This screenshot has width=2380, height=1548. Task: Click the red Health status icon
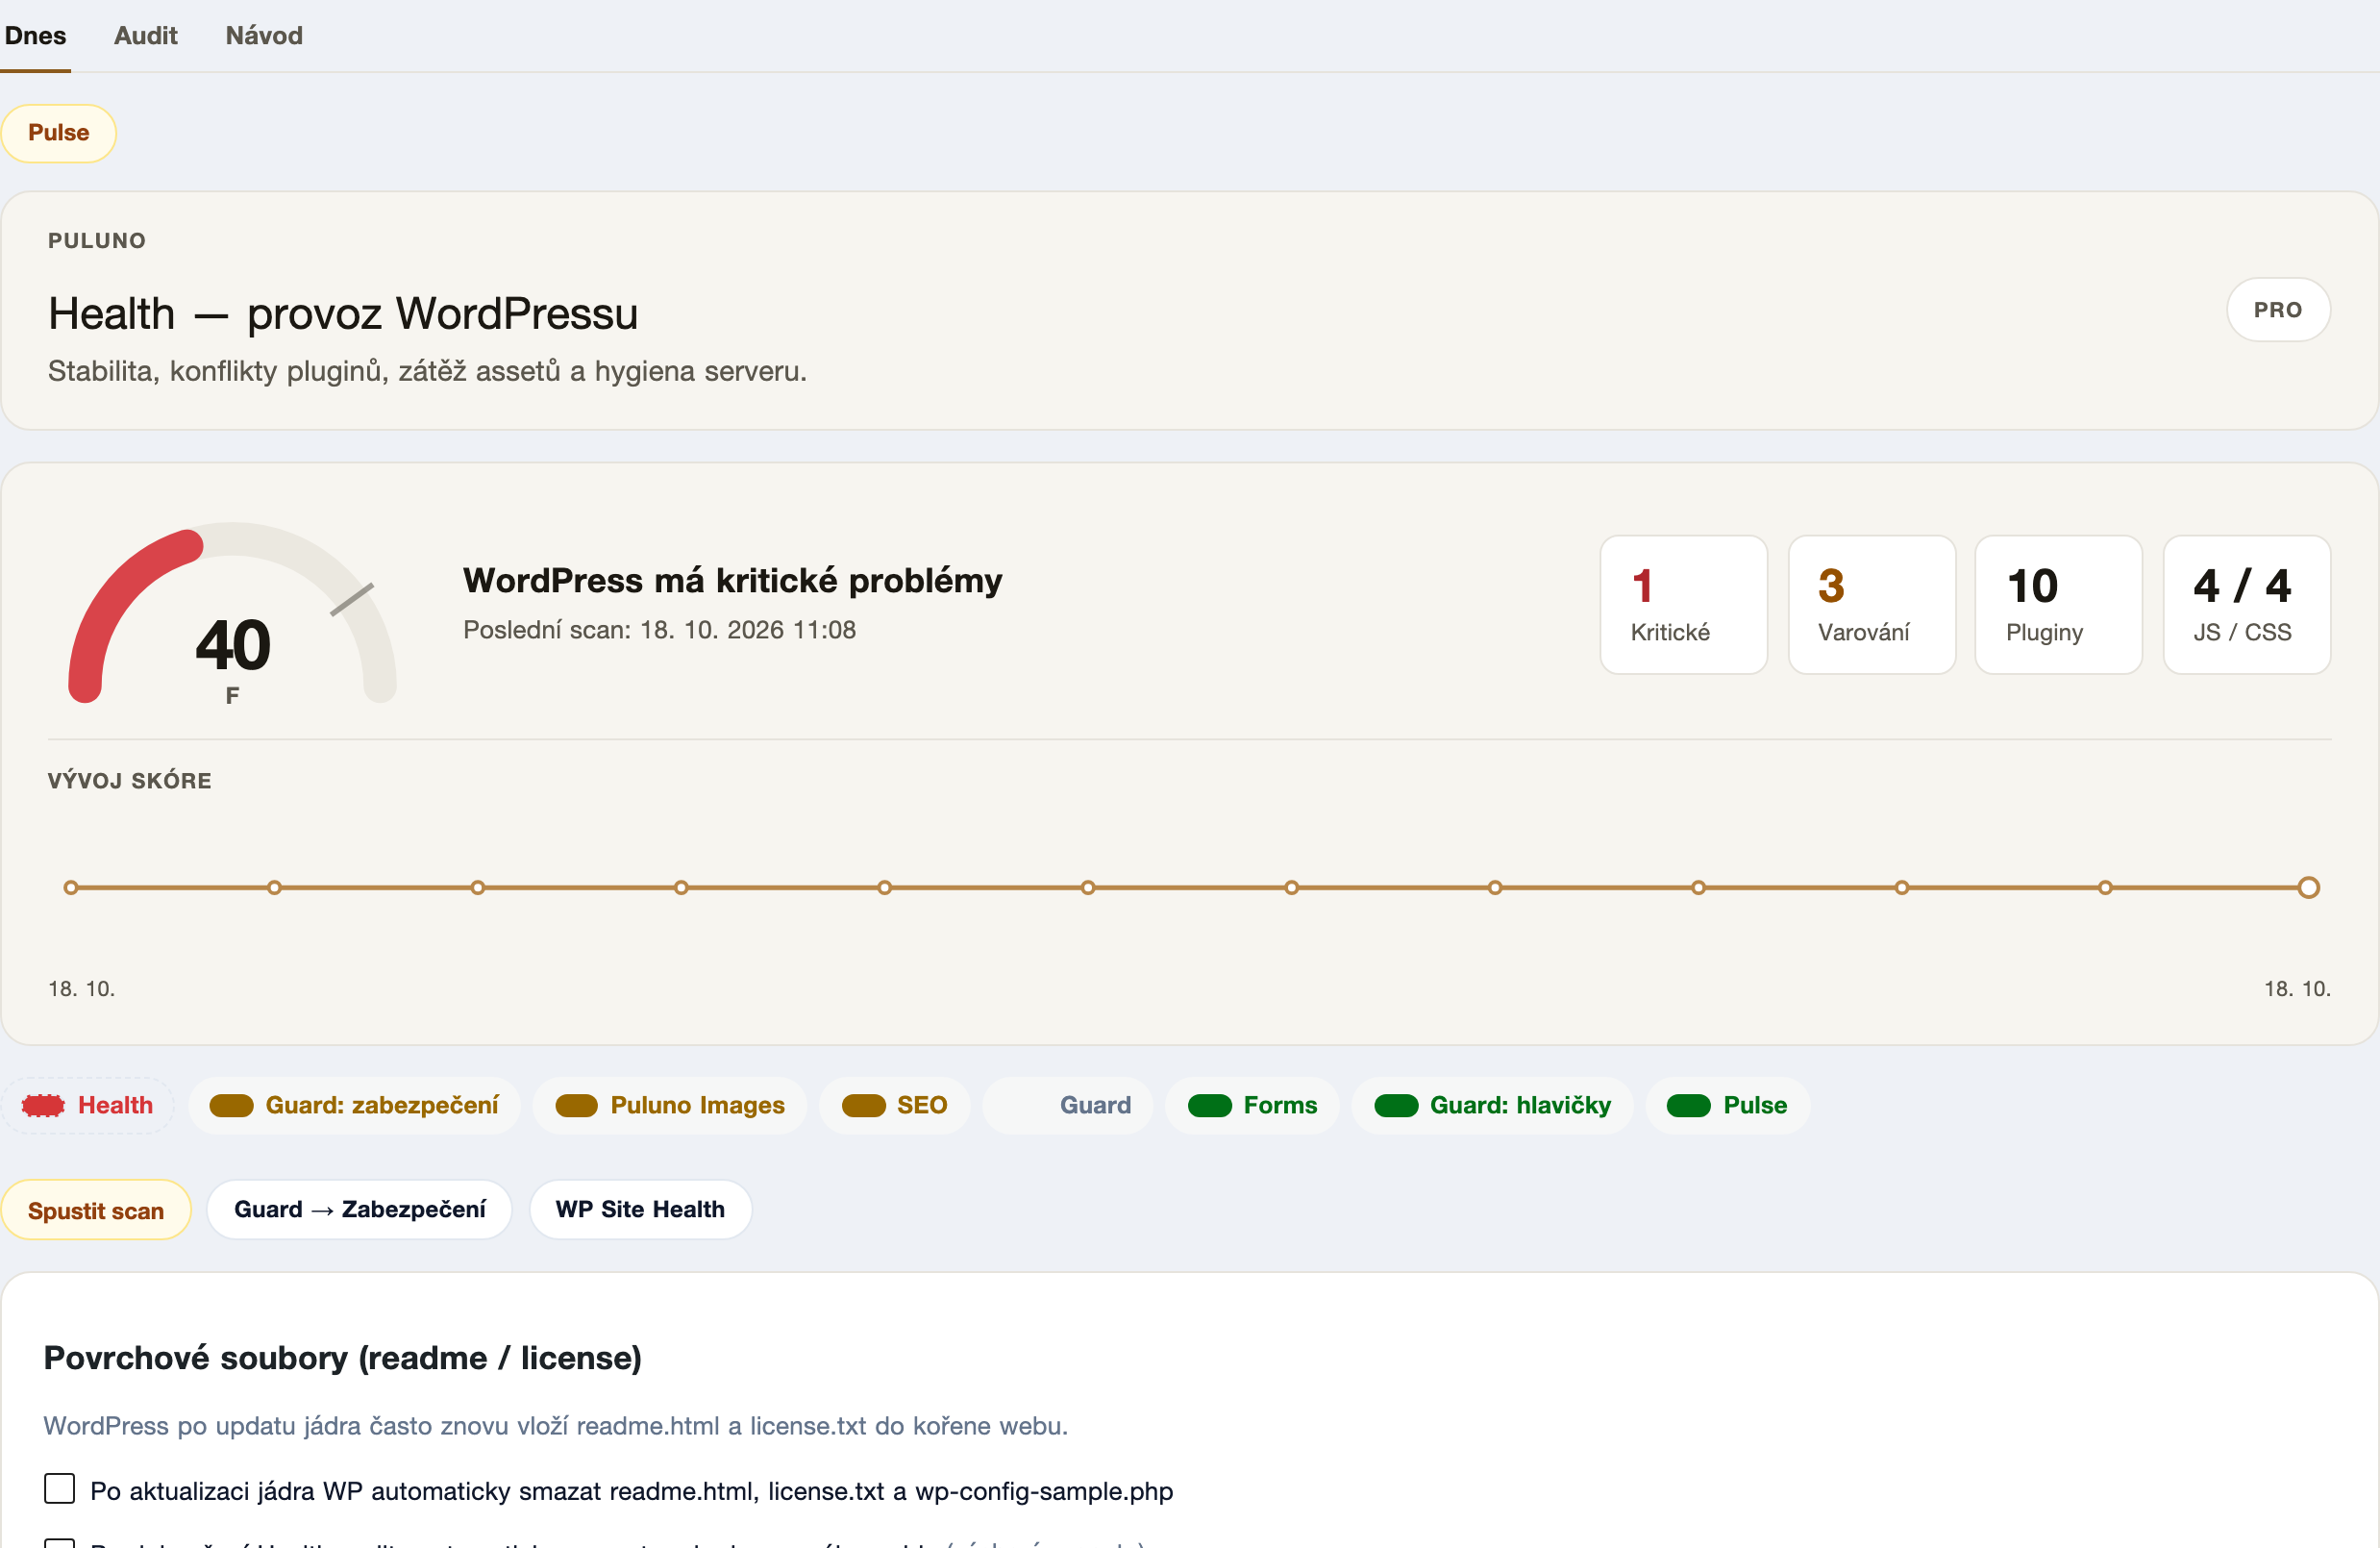tap(43, 1105)
